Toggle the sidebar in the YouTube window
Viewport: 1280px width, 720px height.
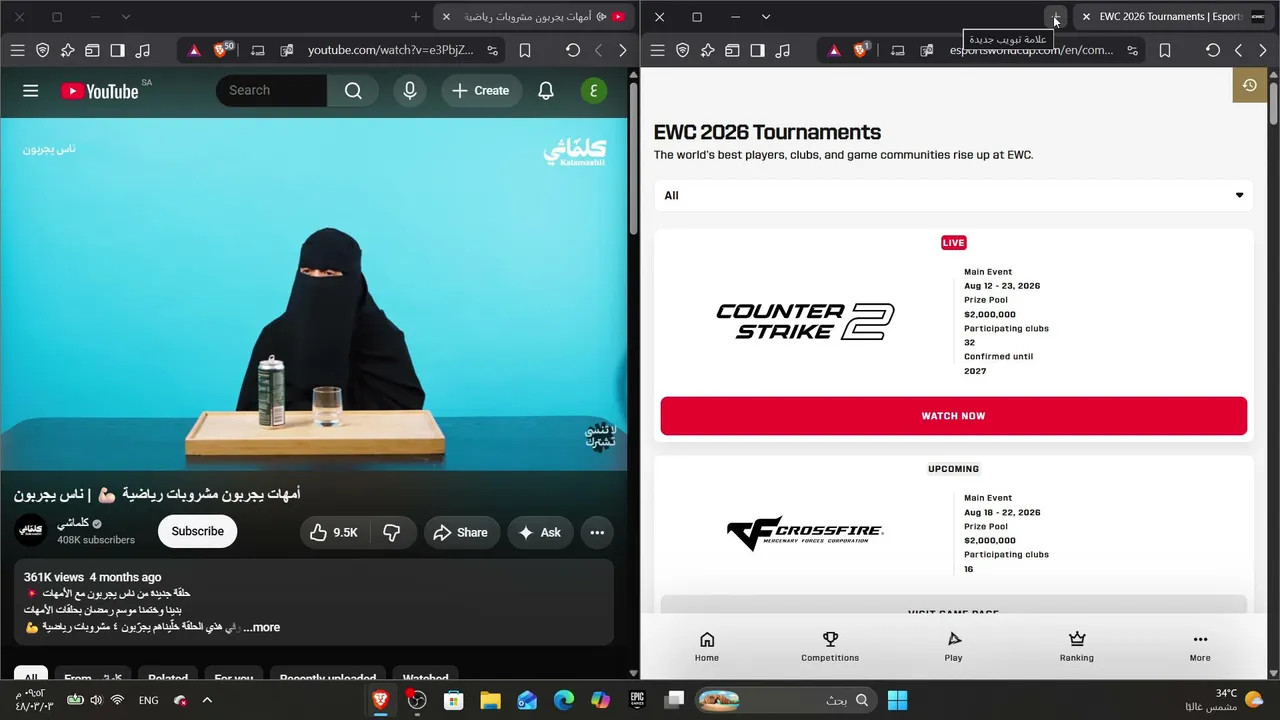point(117,50)
